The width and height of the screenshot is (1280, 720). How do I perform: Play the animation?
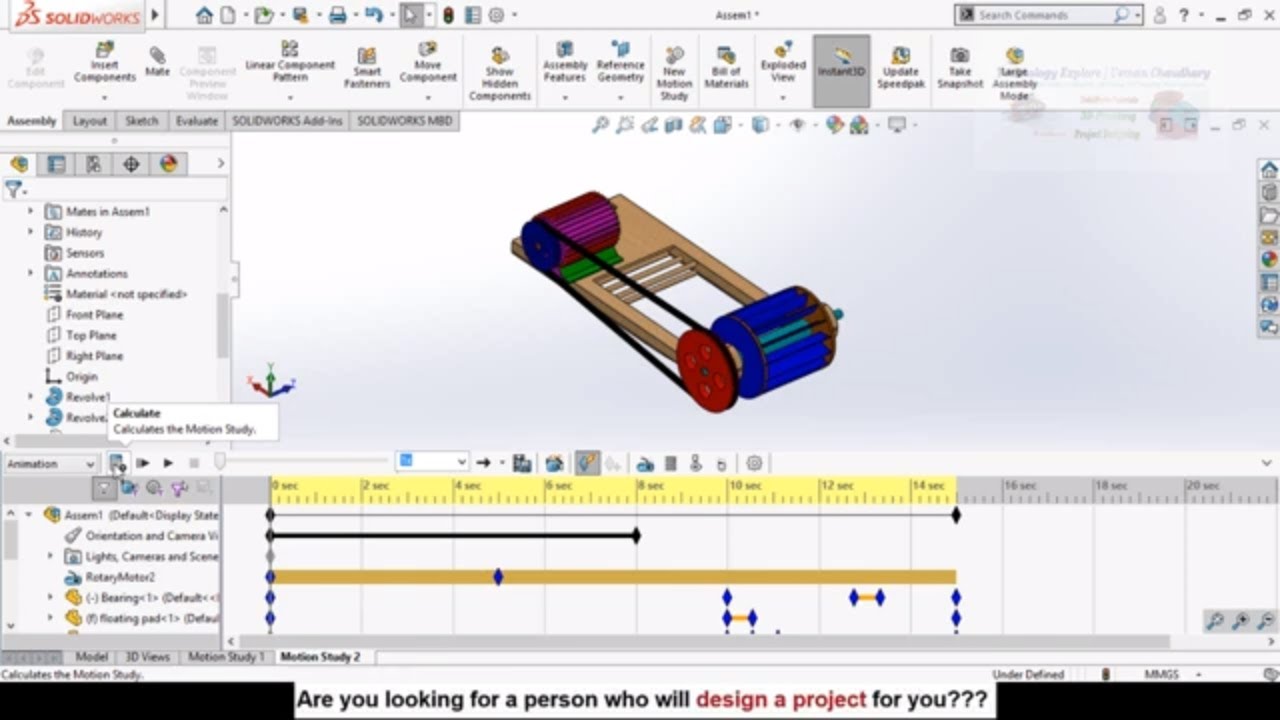pos(168,463)
